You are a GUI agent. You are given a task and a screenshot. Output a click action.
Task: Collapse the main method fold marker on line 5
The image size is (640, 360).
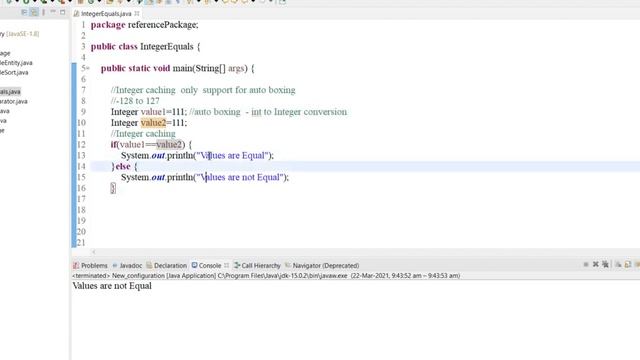tap(88, 68)
